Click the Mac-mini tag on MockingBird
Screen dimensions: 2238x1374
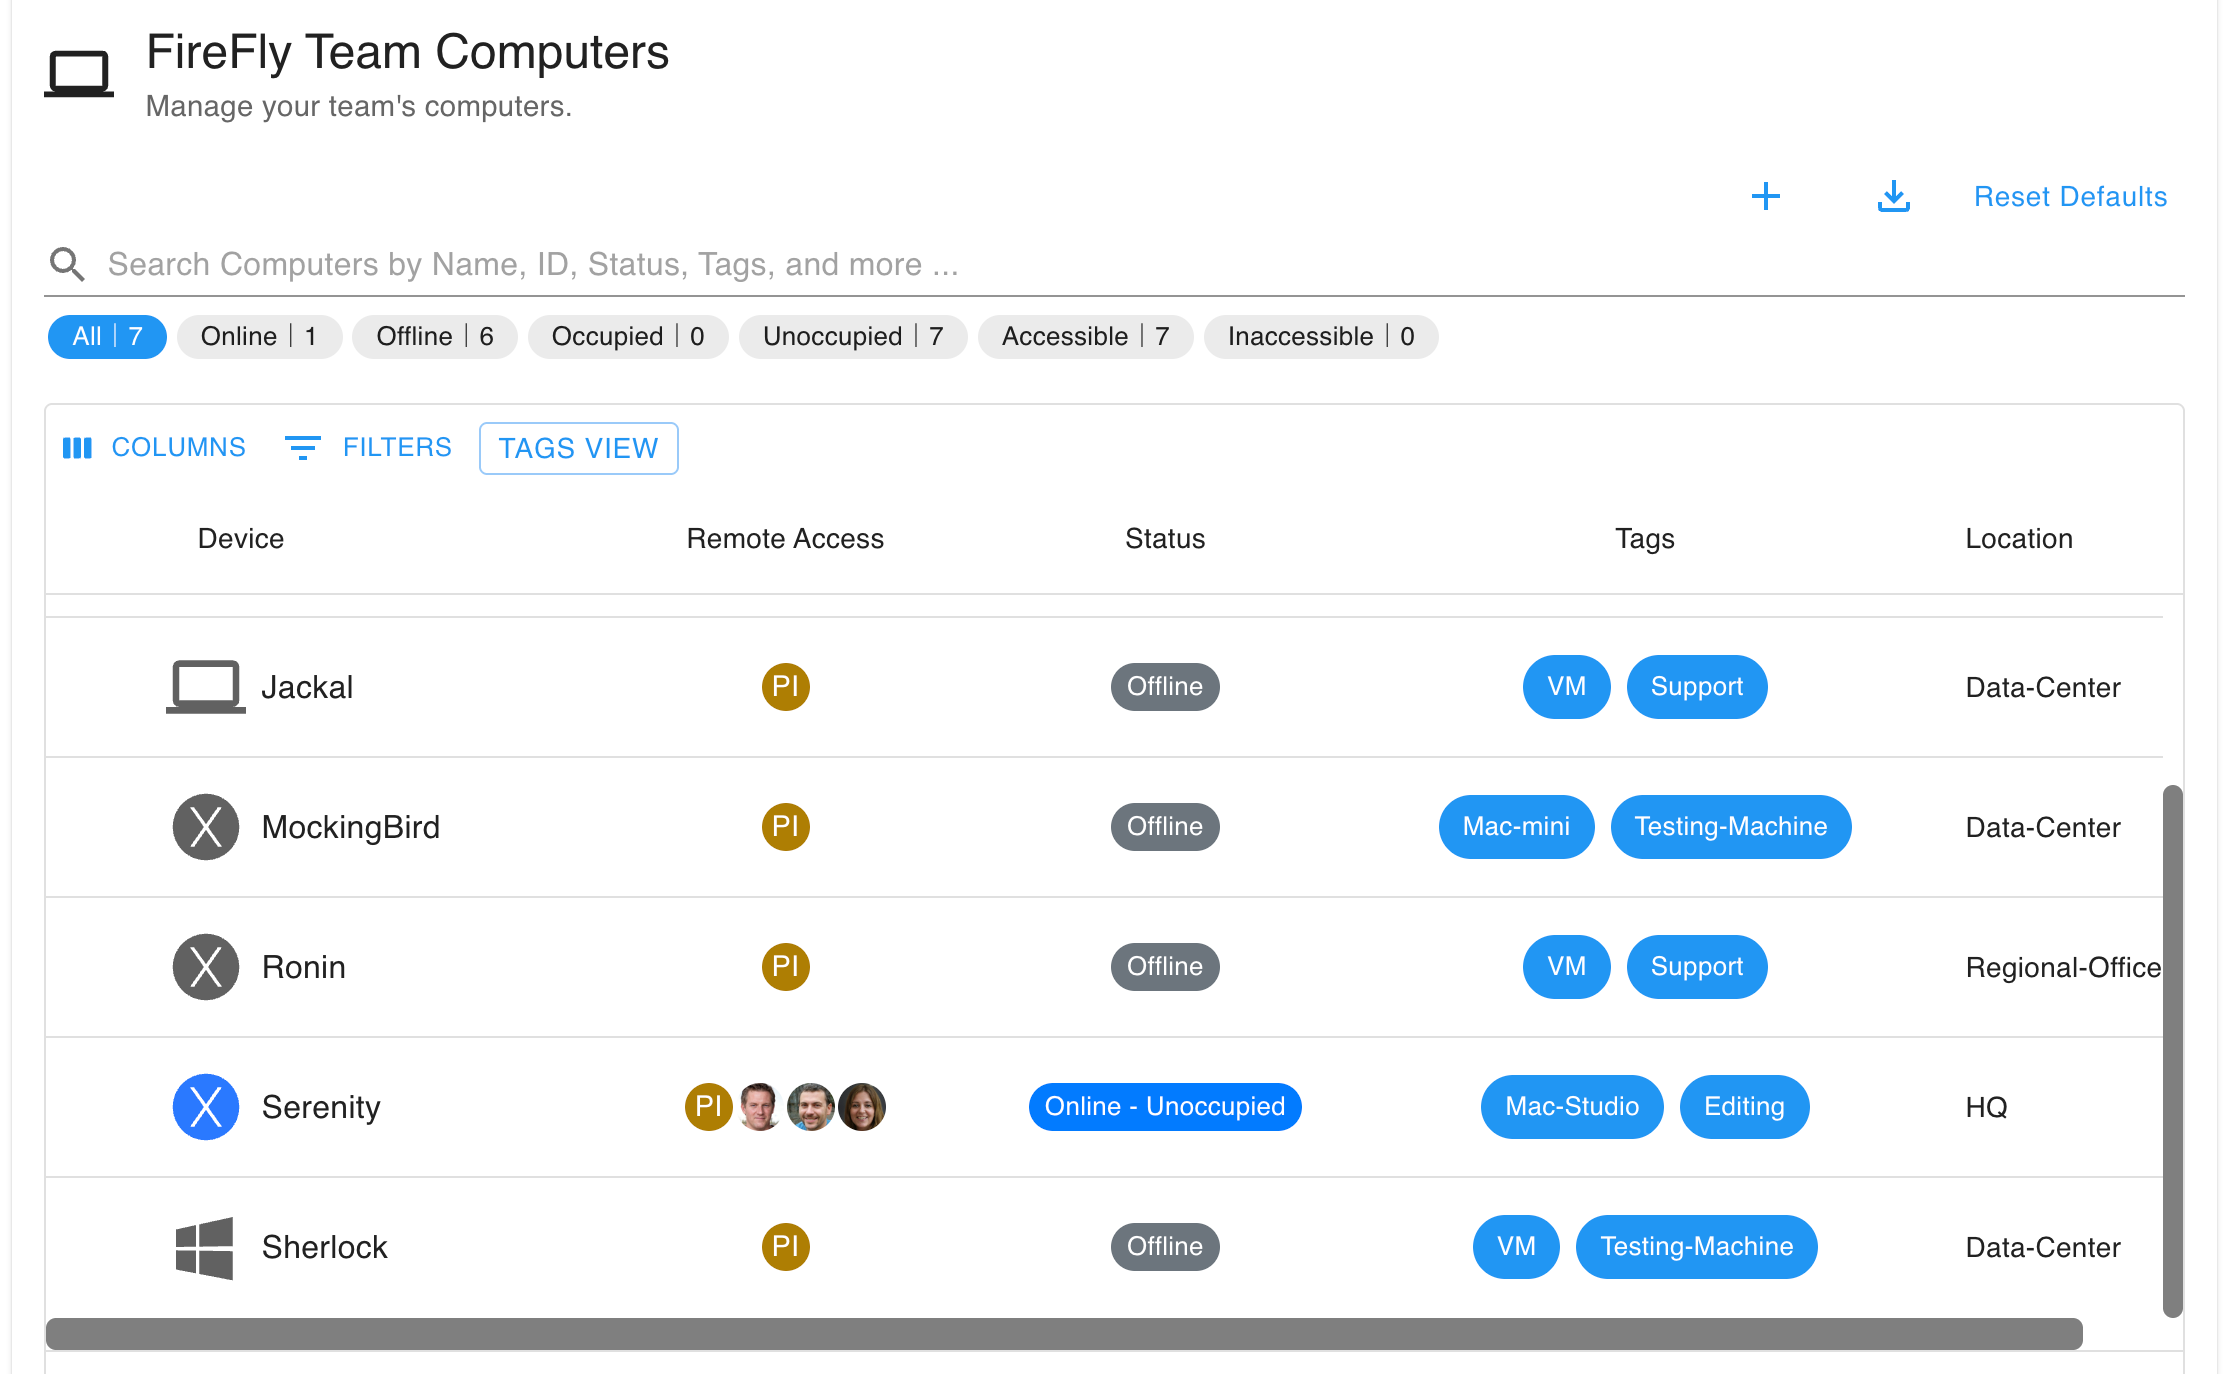1516,827
